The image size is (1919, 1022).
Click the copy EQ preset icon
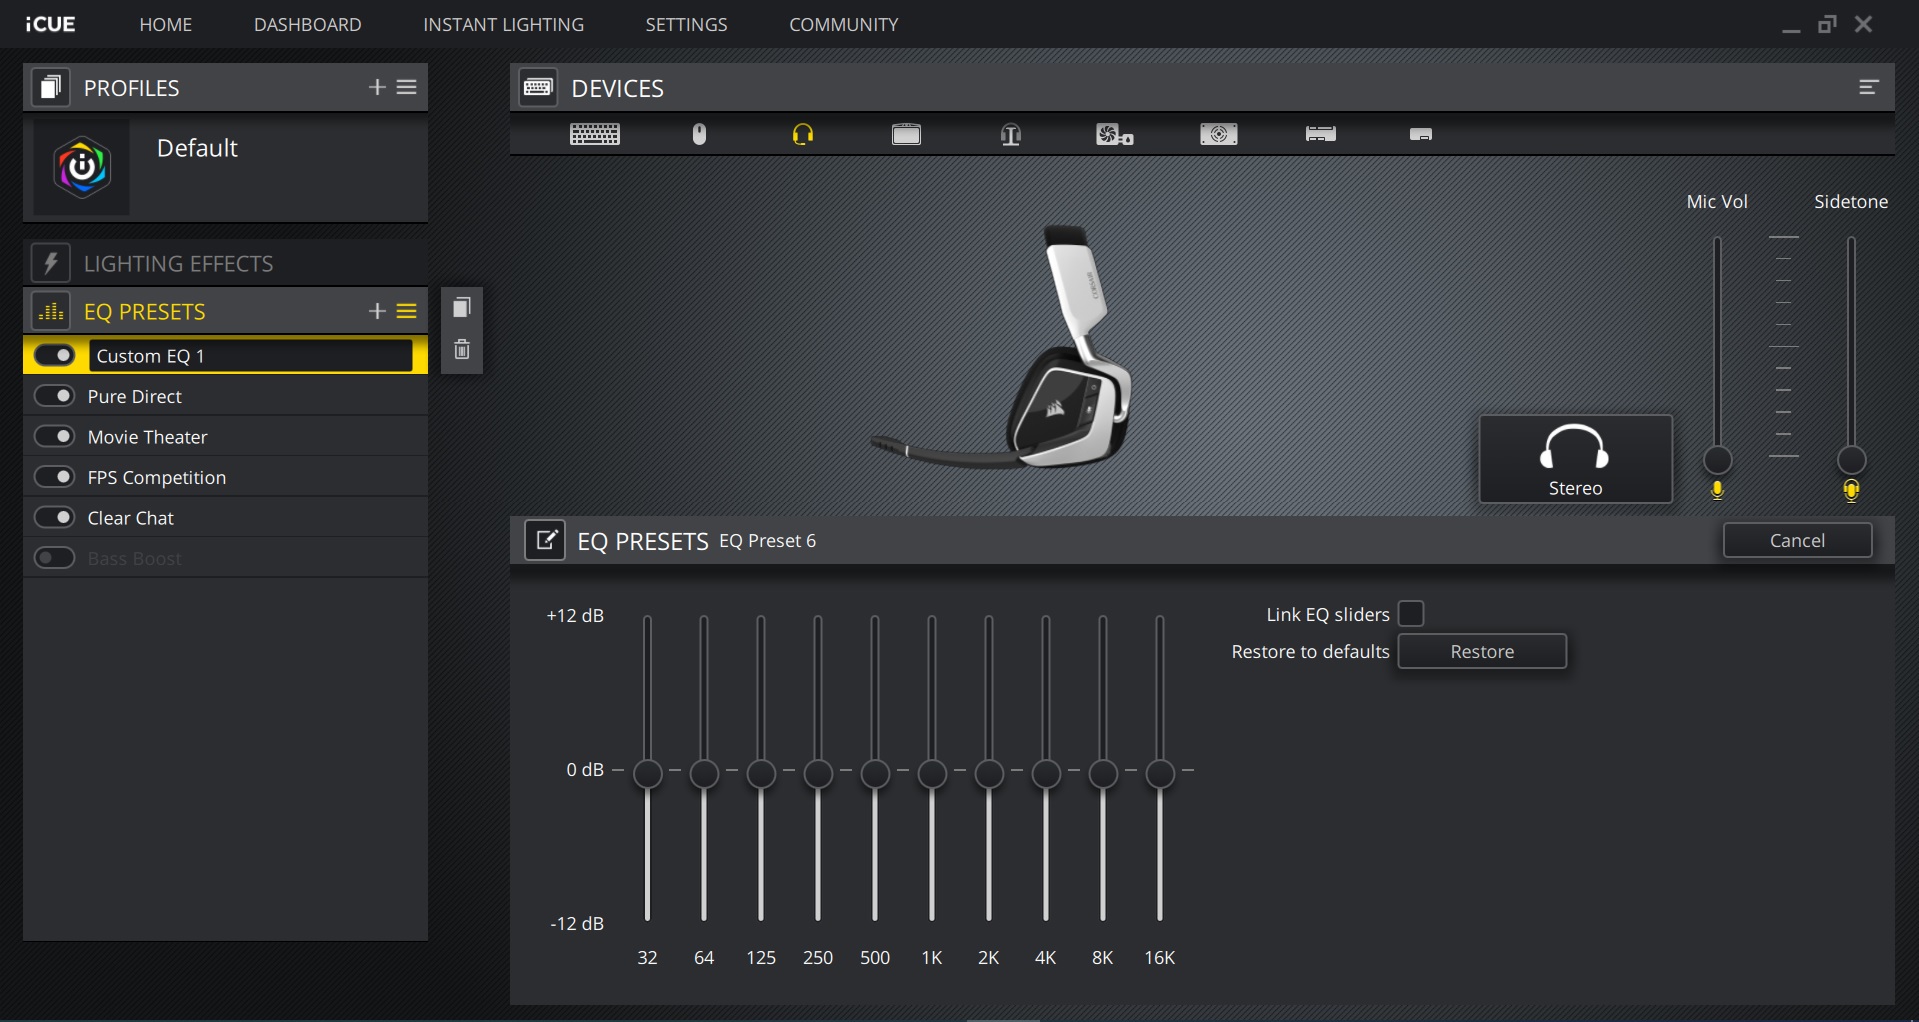coord(461,307)
